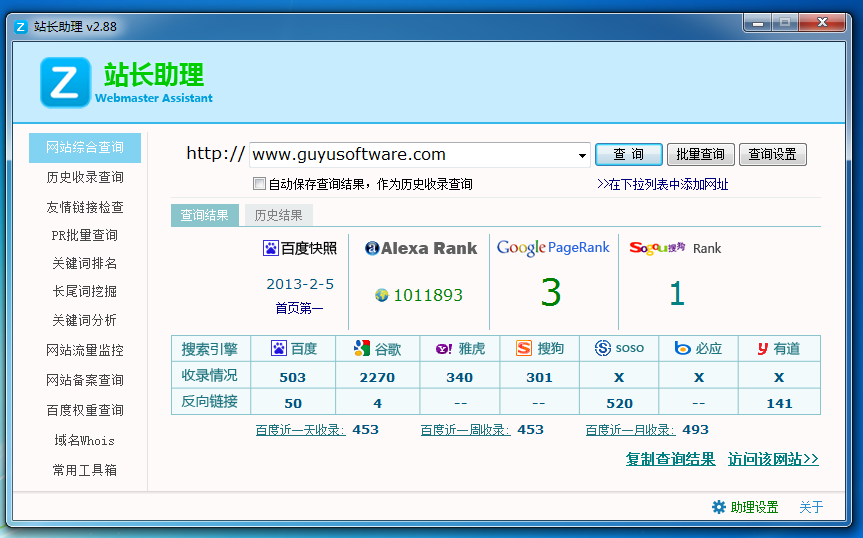863x538 pixels.
Task: Click the Google indexed count 2270
Action: click(377, 377)
